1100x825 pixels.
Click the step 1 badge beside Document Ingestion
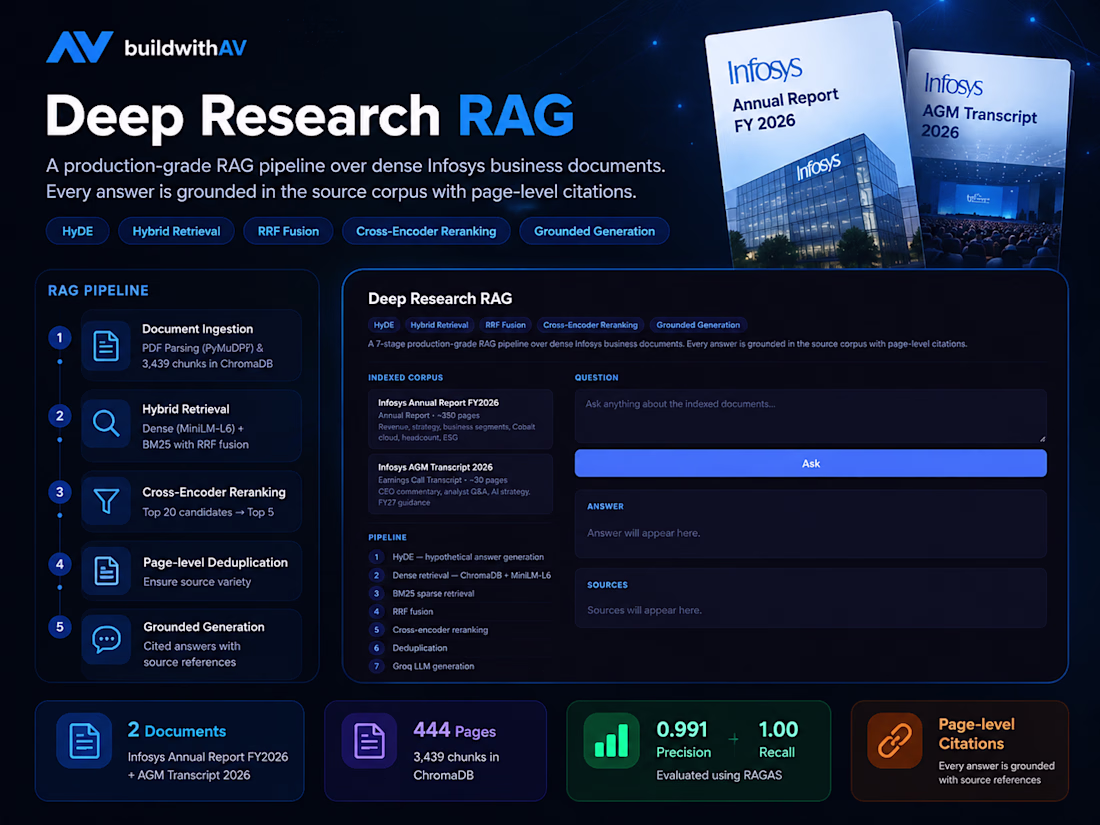pos(60,338)
